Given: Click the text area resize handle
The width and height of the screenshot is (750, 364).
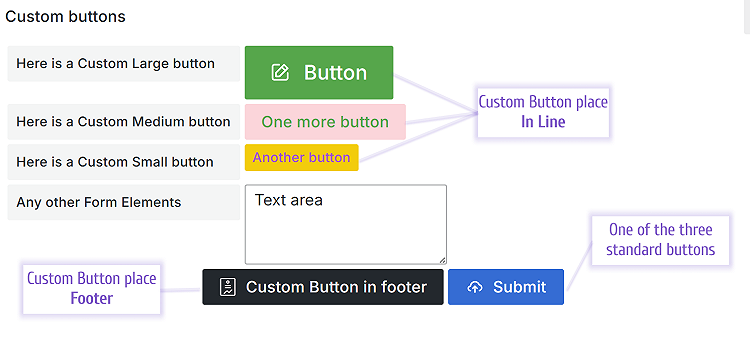Looking at the screenshot, I should 442,260.
